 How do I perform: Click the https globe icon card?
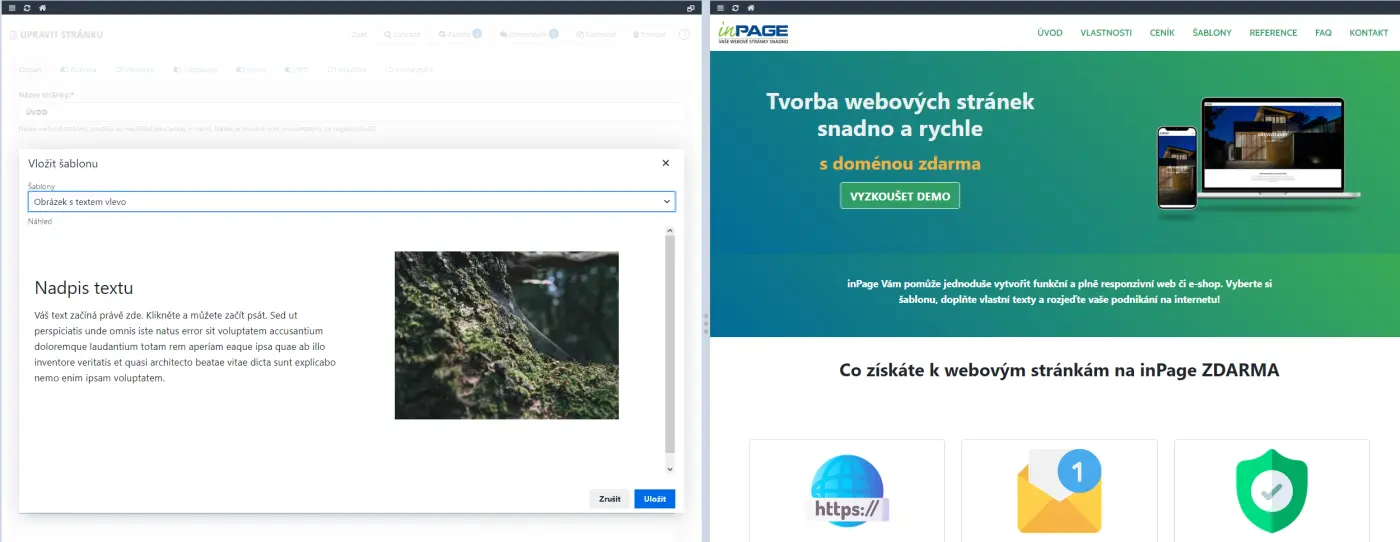tap(847, 491)
